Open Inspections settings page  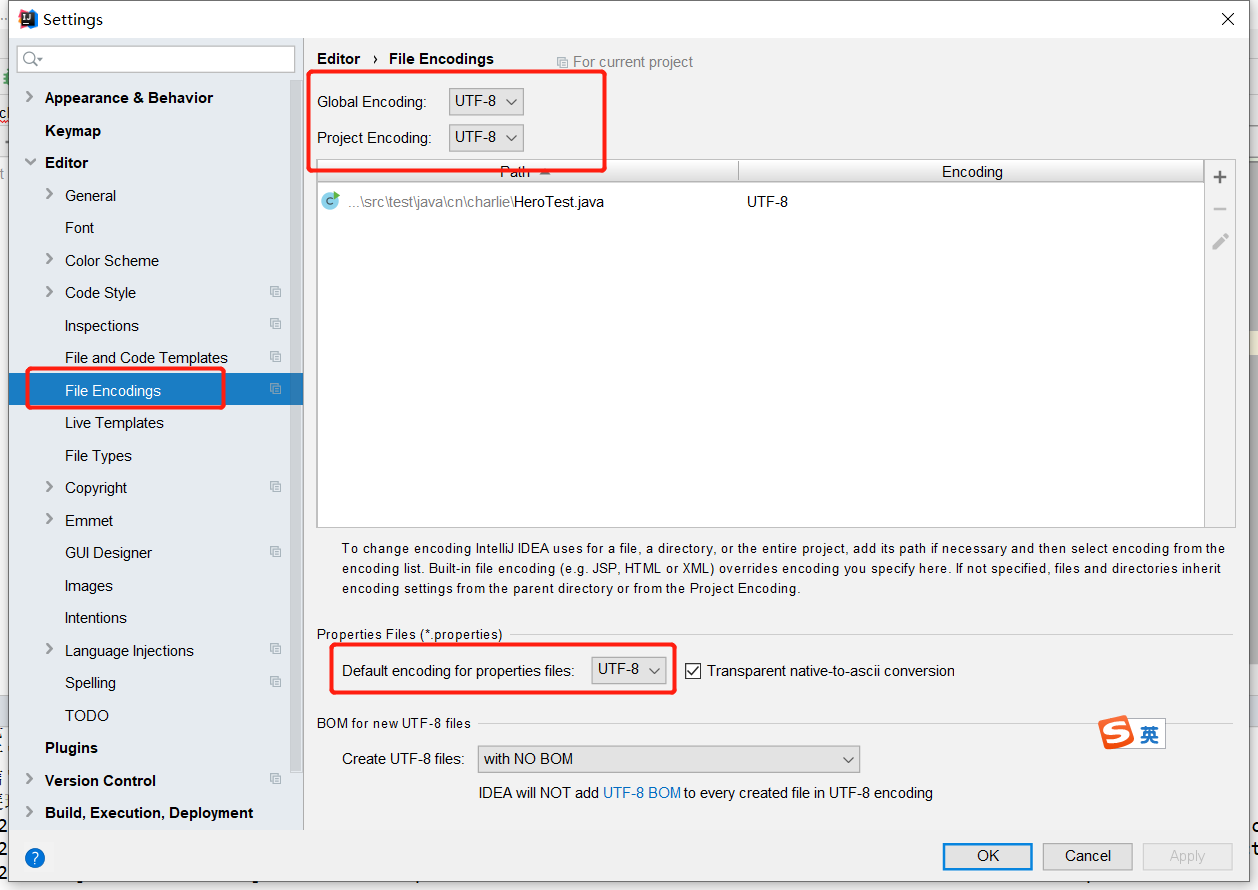[x=102, y=326]
